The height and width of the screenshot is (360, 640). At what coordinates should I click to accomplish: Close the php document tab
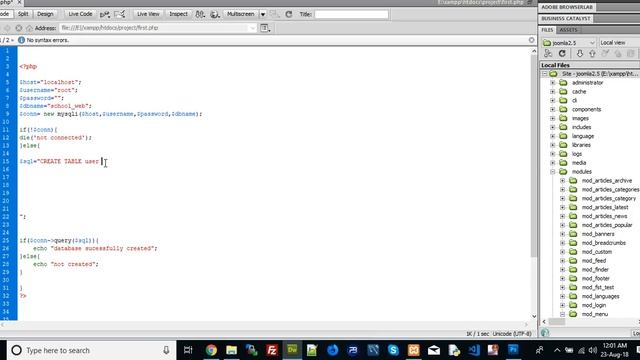coord(19,2)
